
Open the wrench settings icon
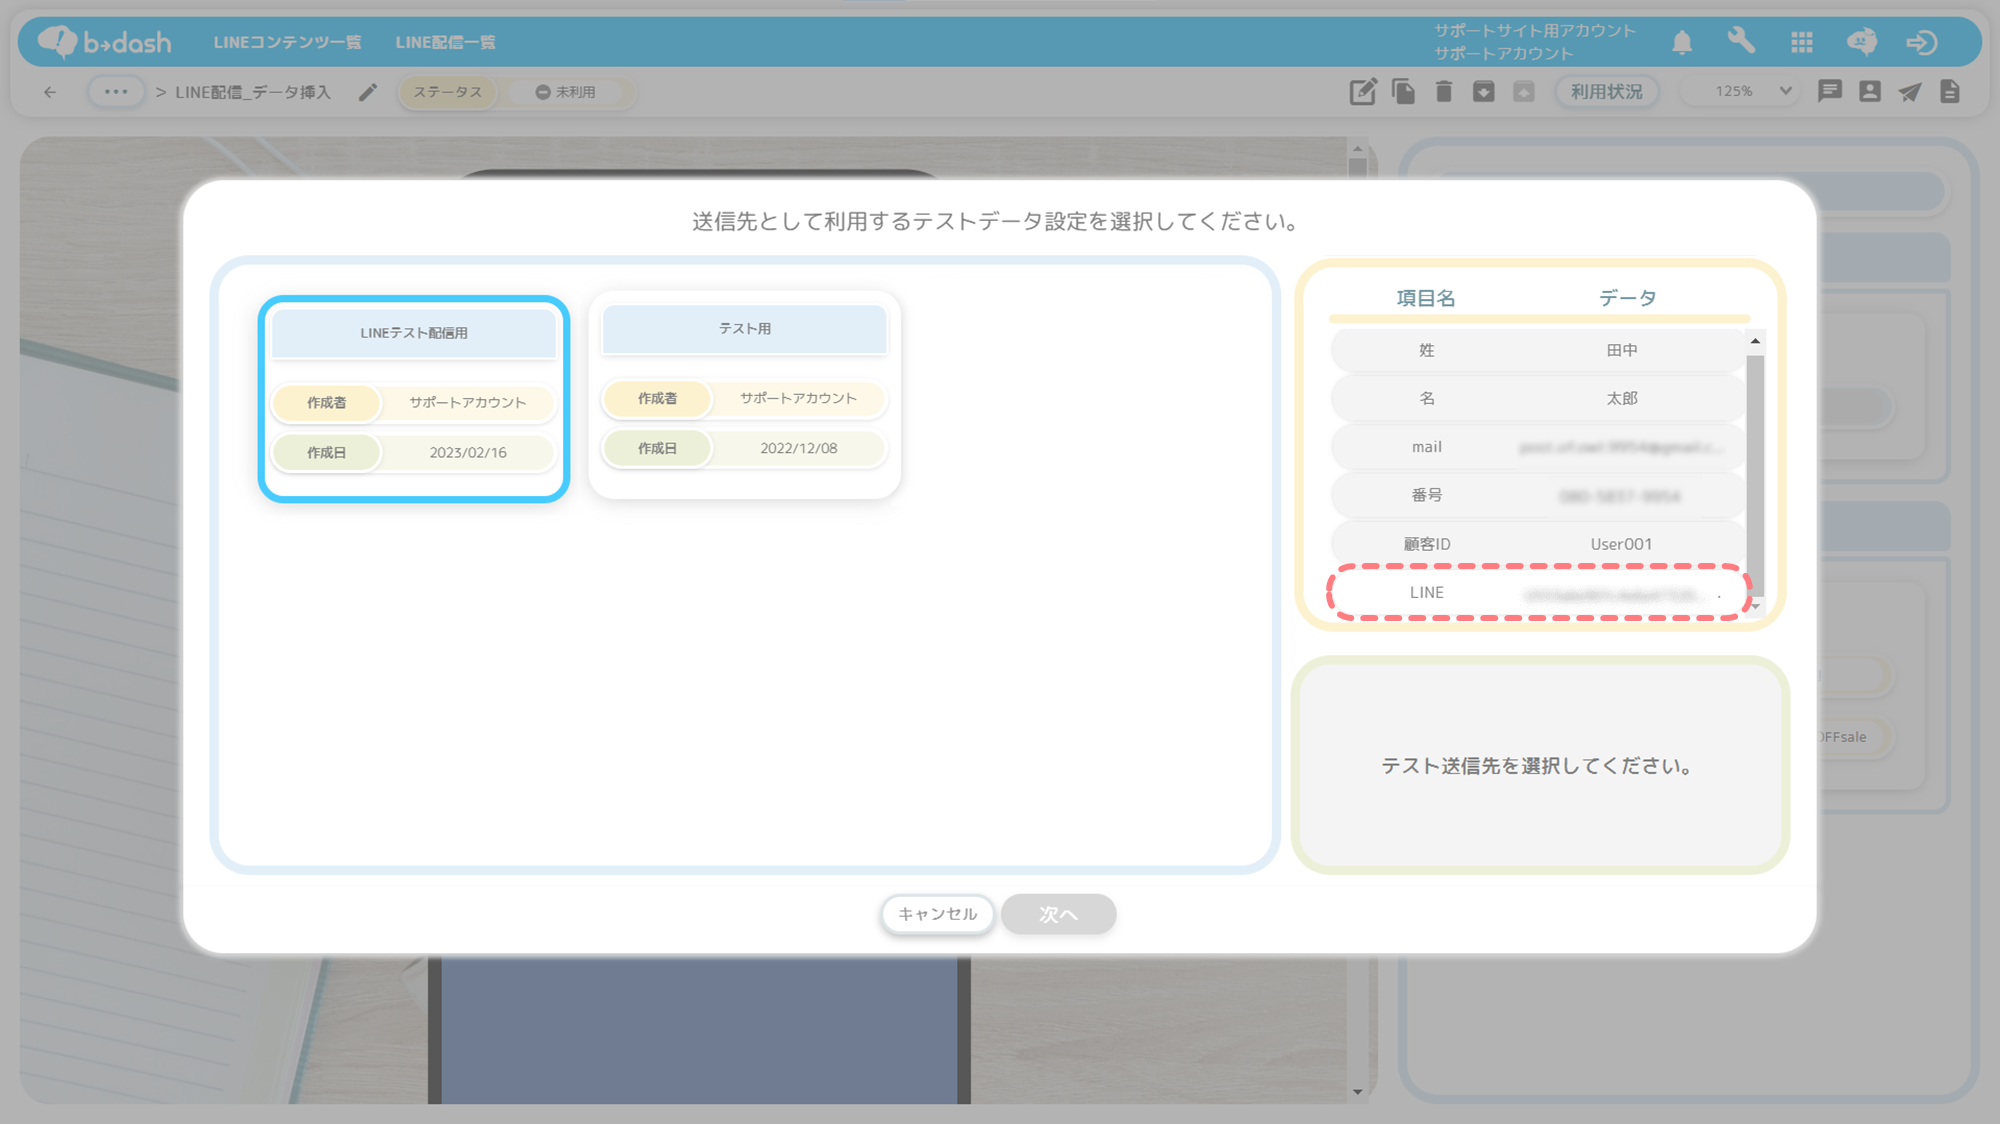point(1741,41)
